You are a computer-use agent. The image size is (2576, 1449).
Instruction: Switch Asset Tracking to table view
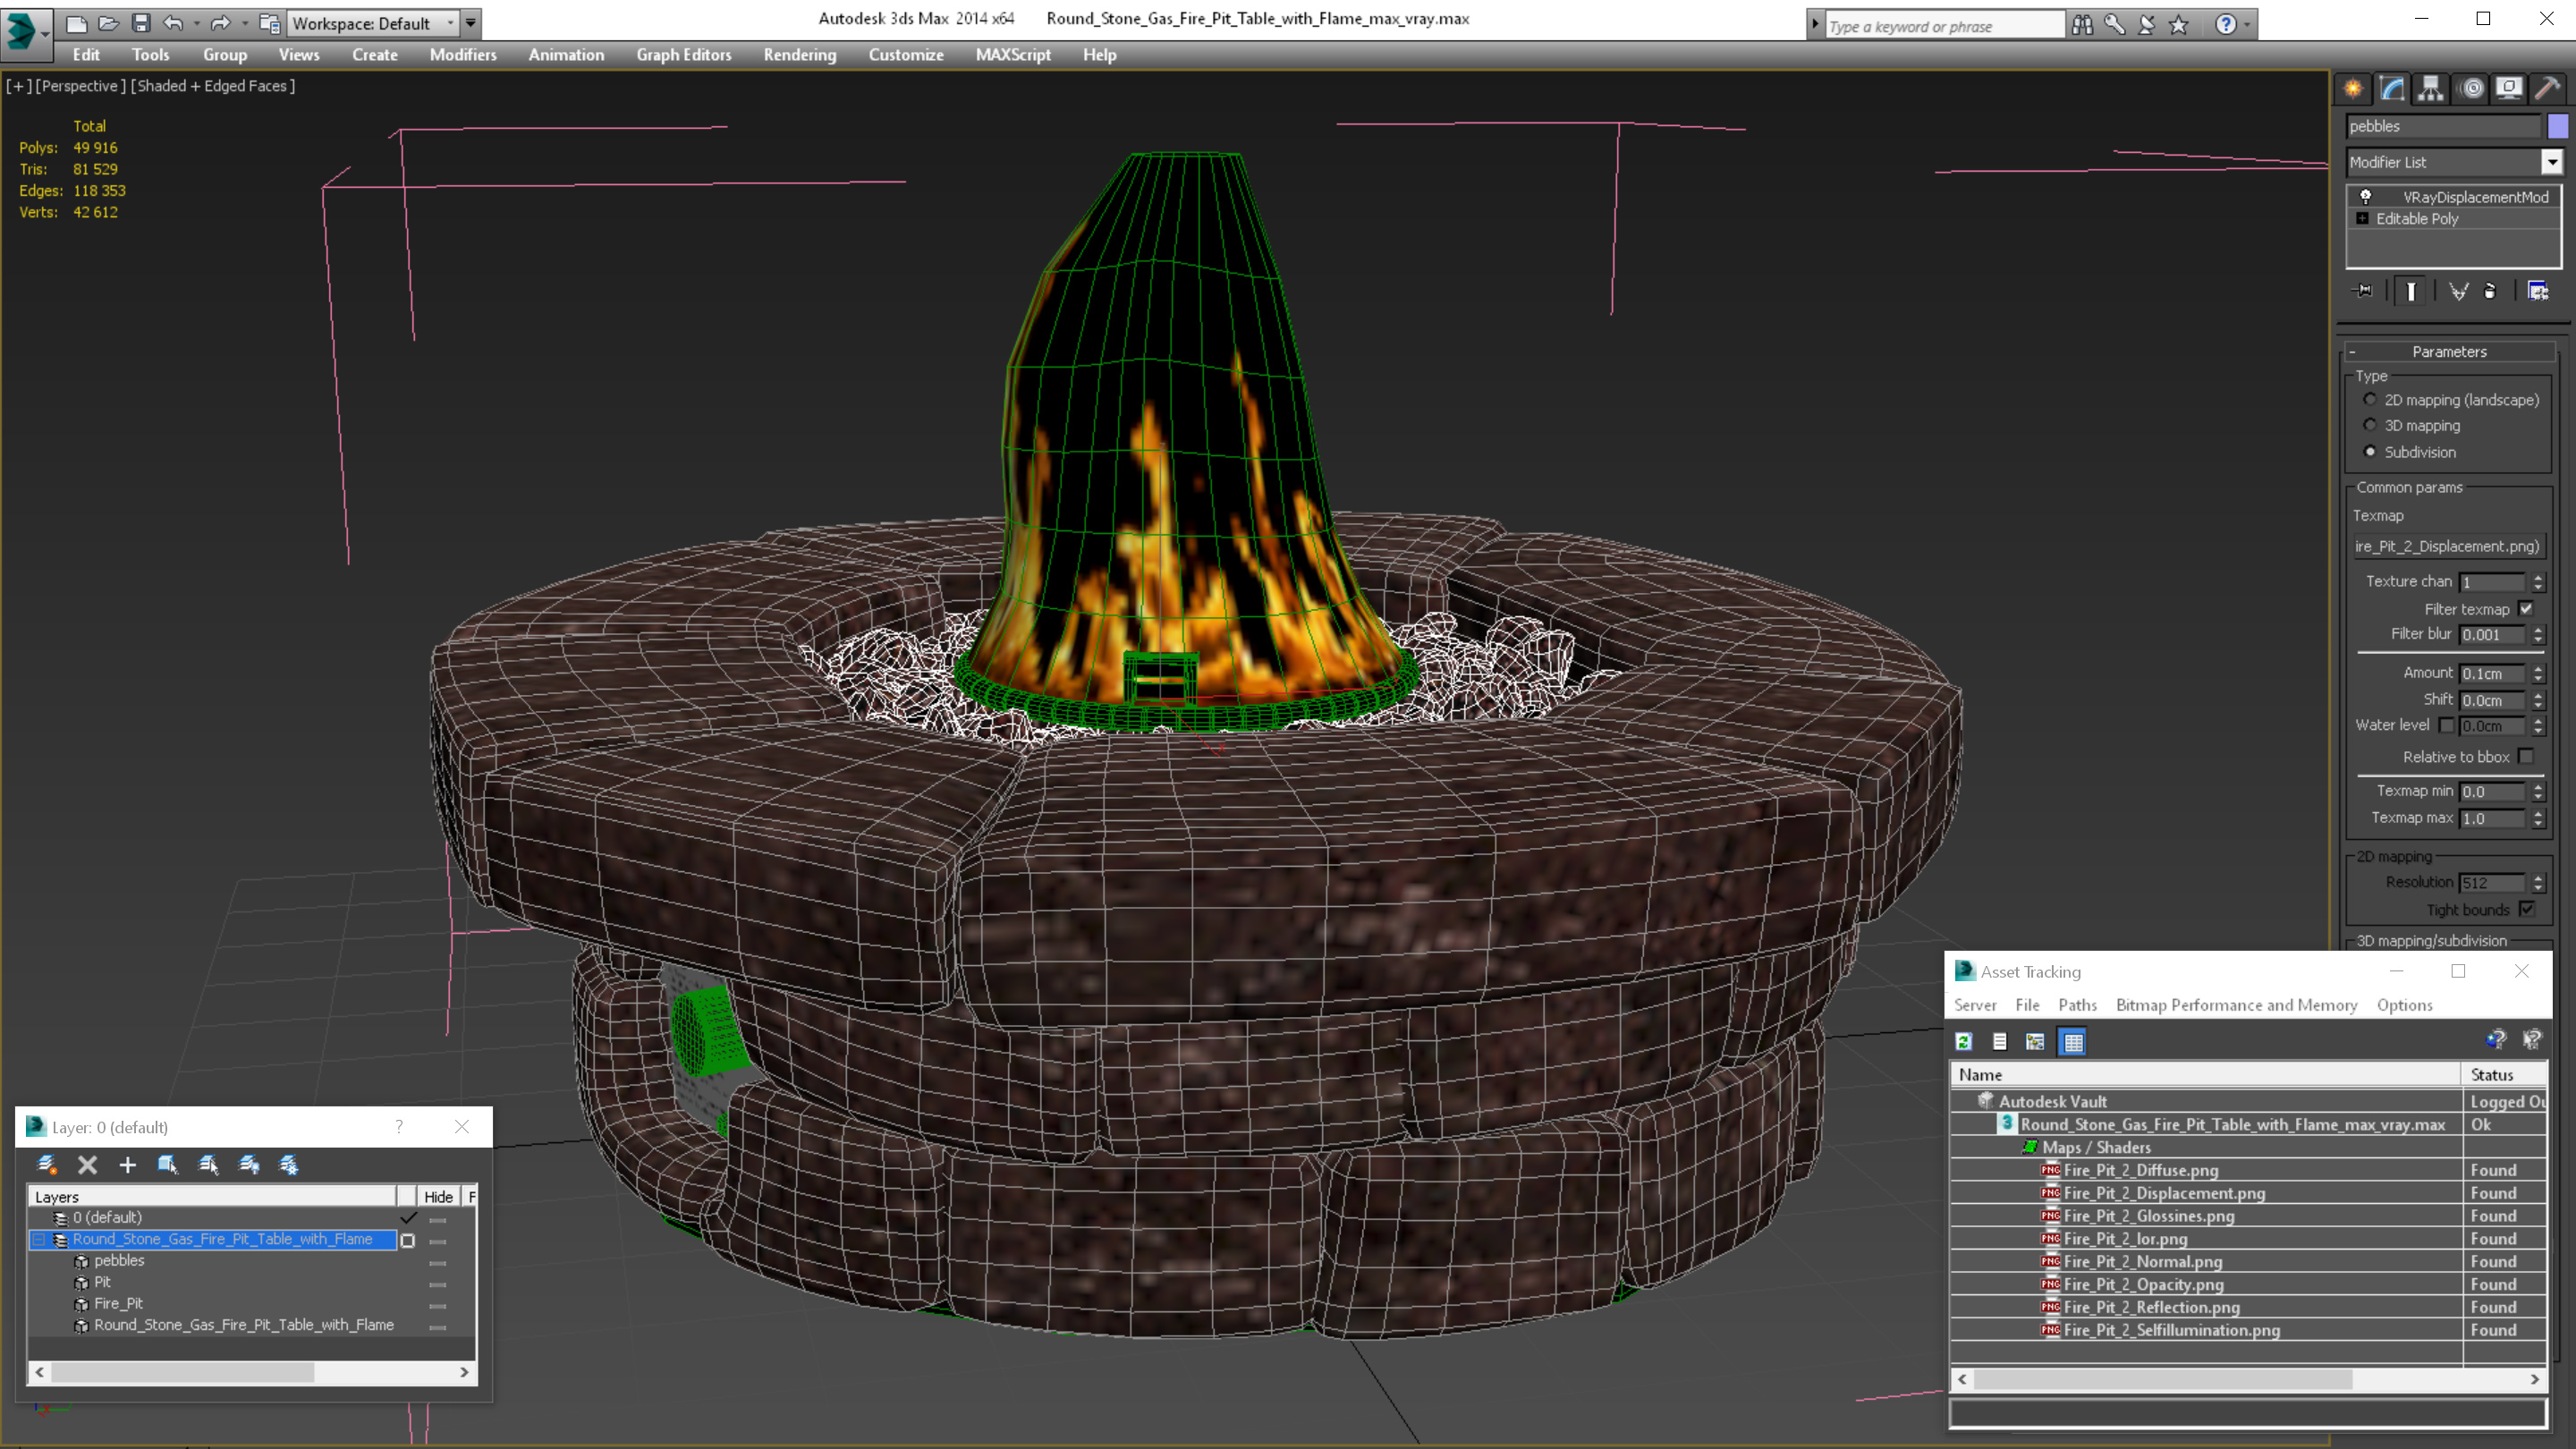point(2073,1042)
